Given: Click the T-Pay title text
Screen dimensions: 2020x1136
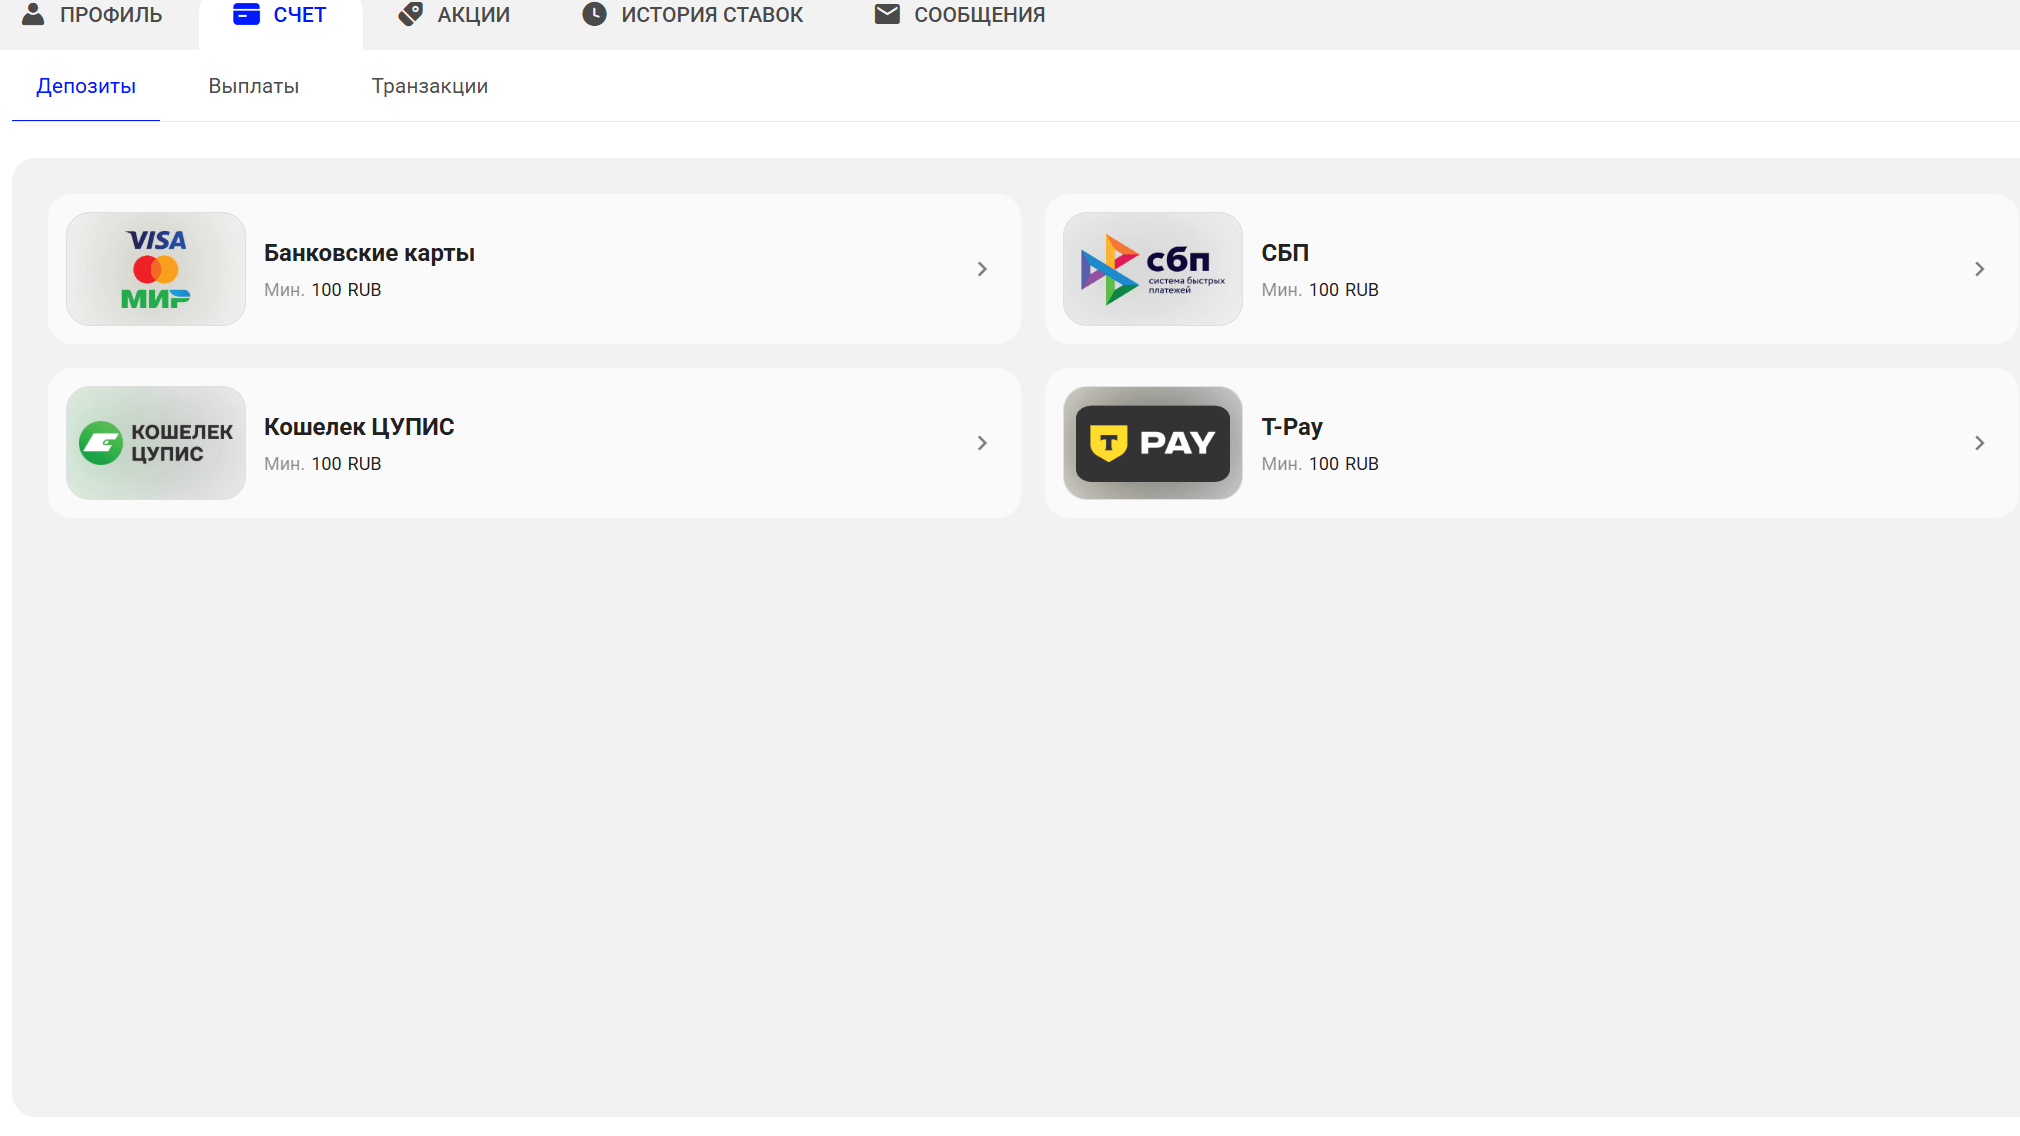Looking at the screenshot, I should [x=1291, y=427].
